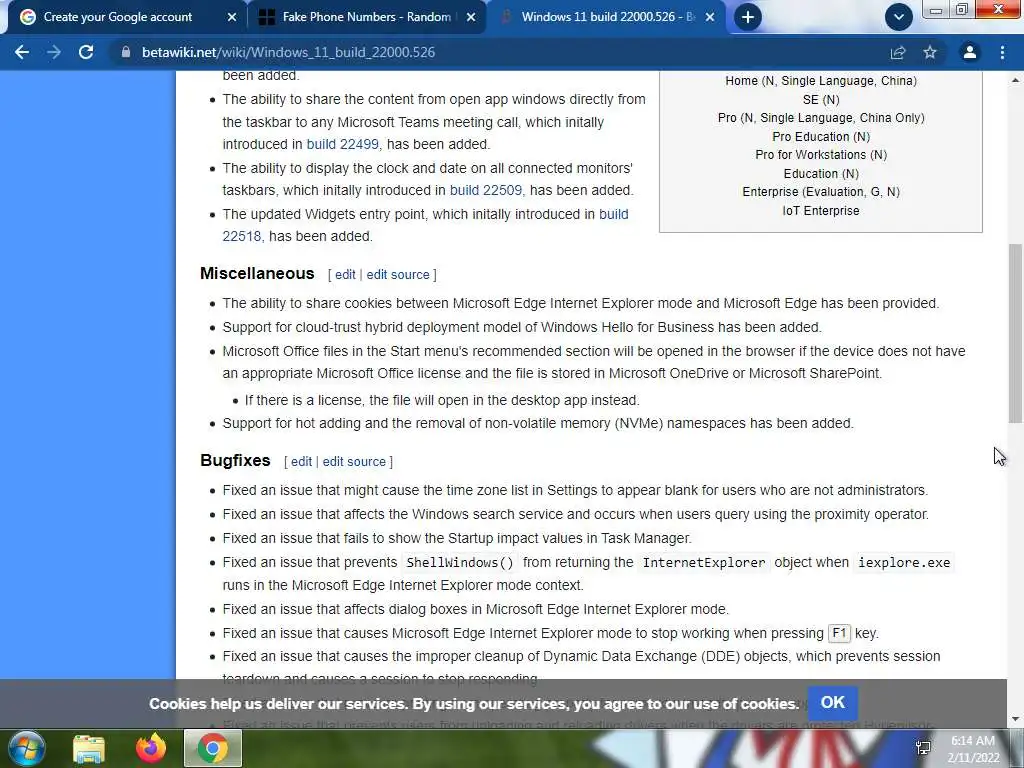Close the Create your Google account tab
Image resolution: width=1024 pixels, height=768 pixels.
tap(232, 18)
